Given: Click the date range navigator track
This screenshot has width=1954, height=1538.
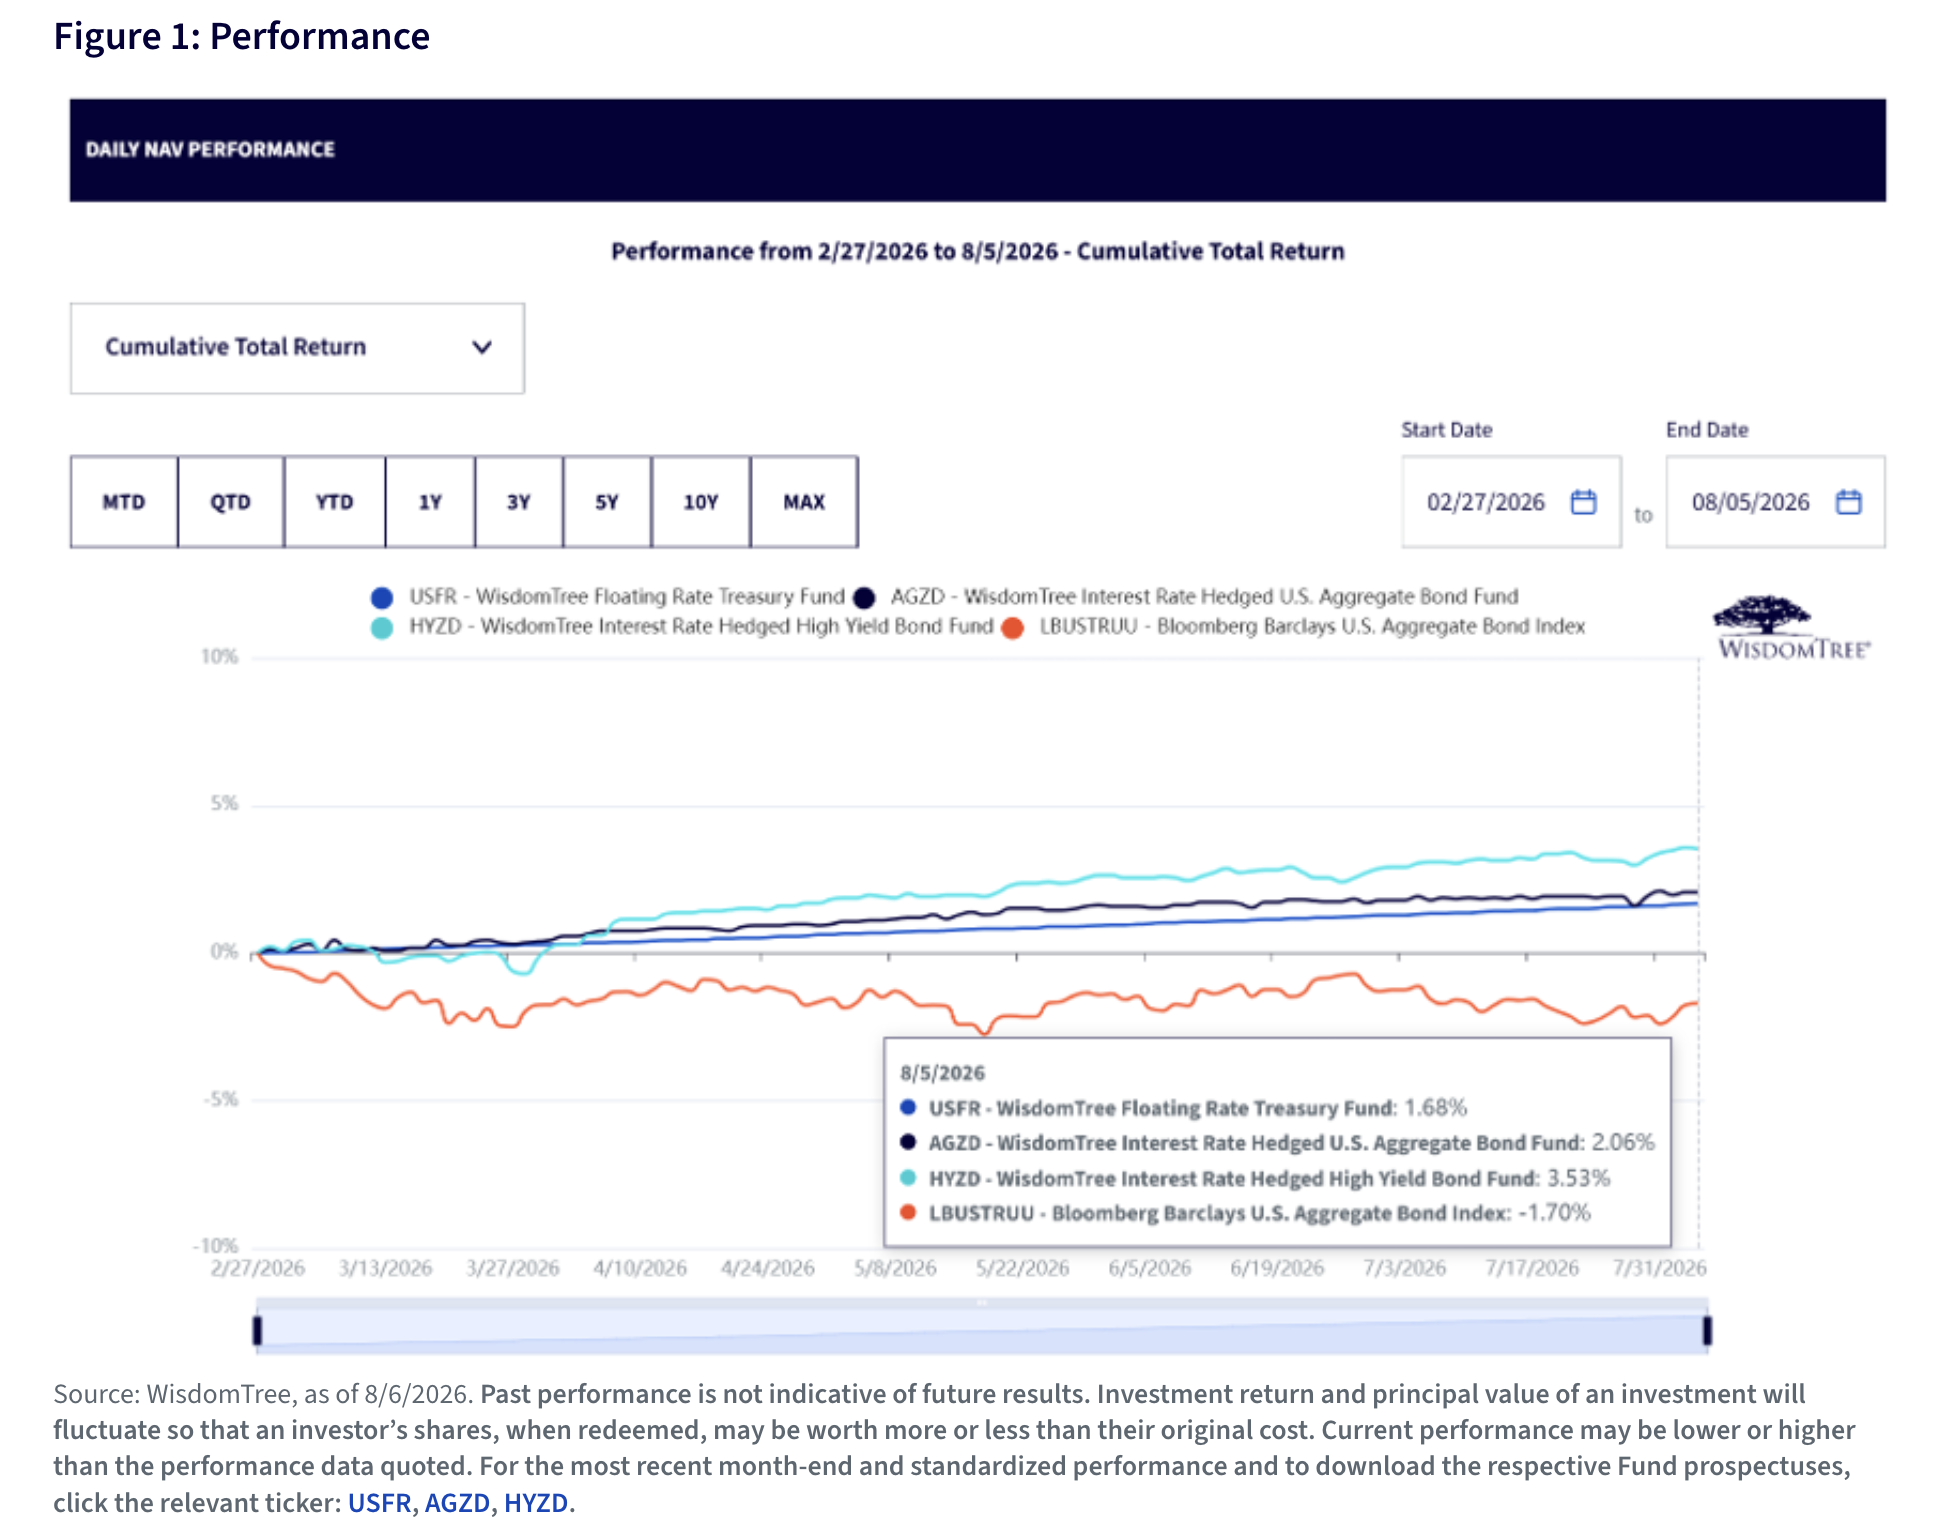Looking at the screenshot, I should (982, 1331).
